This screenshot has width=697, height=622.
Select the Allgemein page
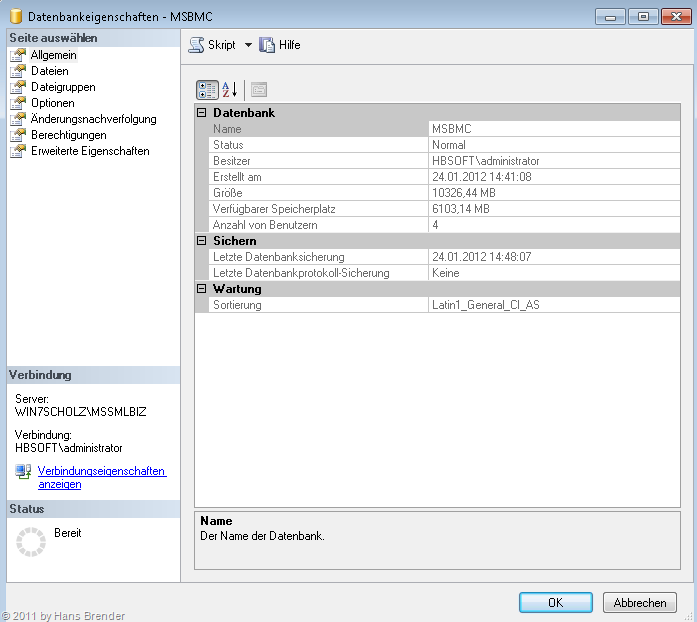click(x=53, y=55)
